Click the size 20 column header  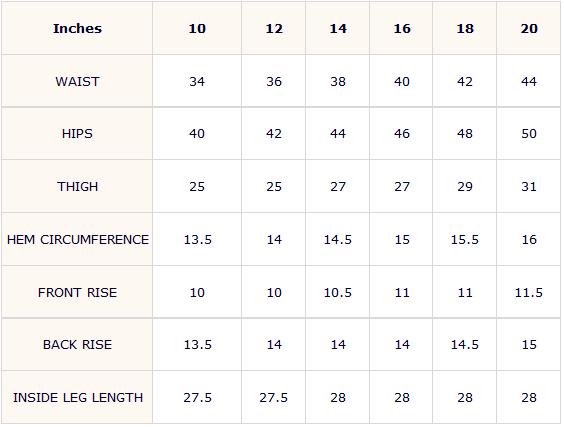pos(528,28)
